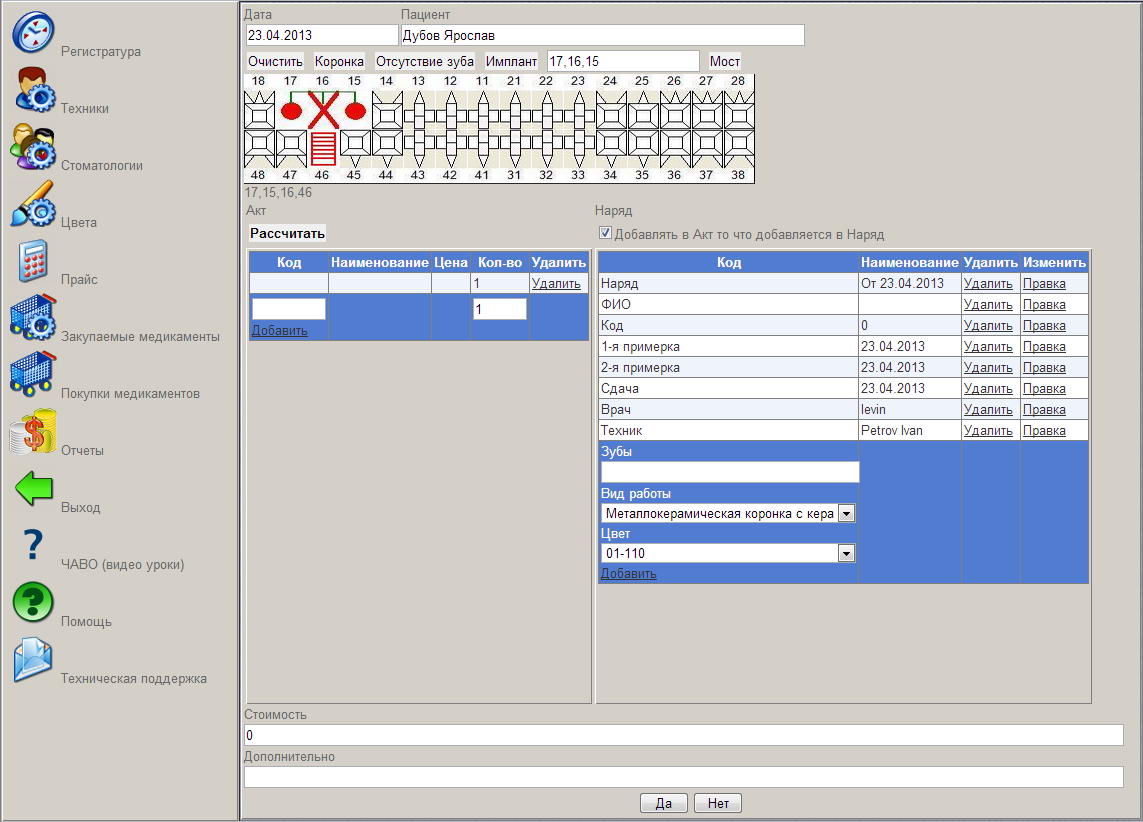Click the Да confirm button
The width and height of the screenshot is (1143, 822).
tap(663, 803)
